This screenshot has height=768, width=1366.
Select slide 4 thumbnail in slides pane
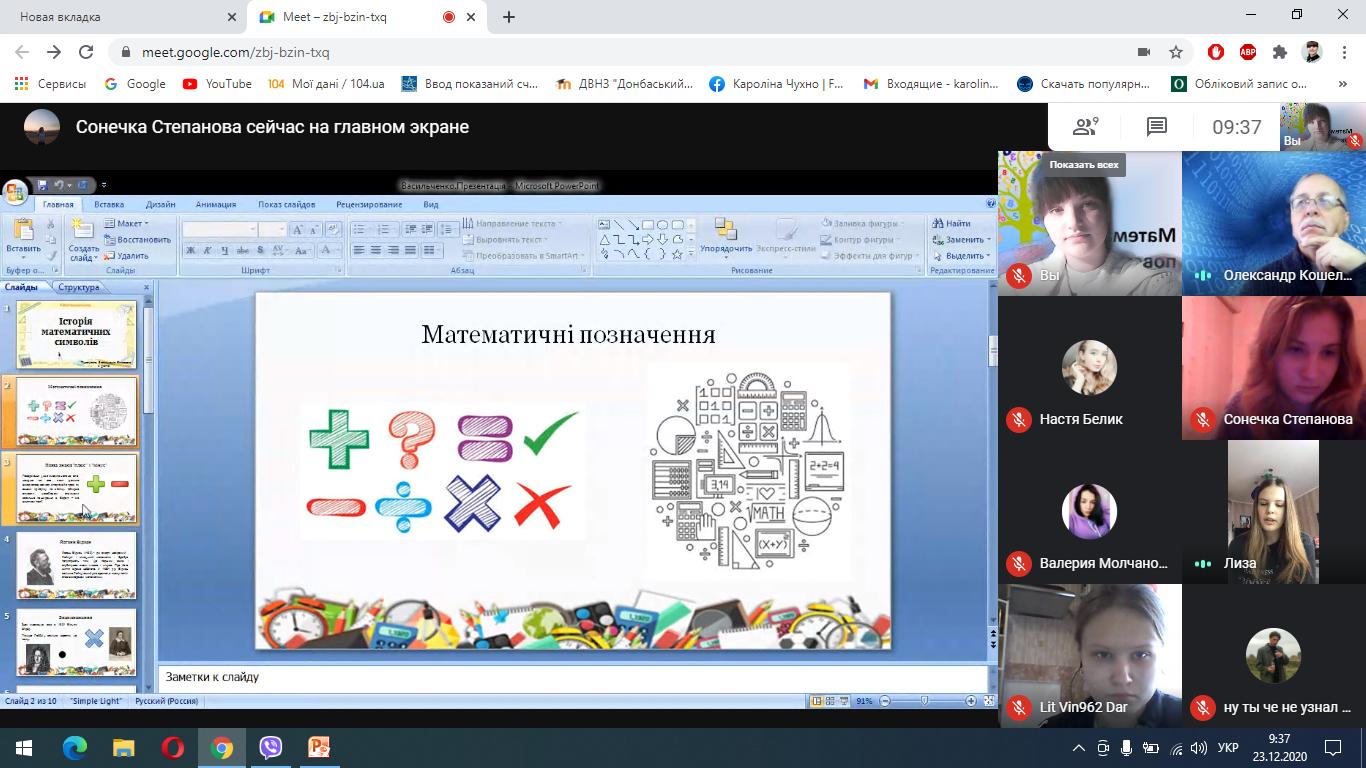76,565
